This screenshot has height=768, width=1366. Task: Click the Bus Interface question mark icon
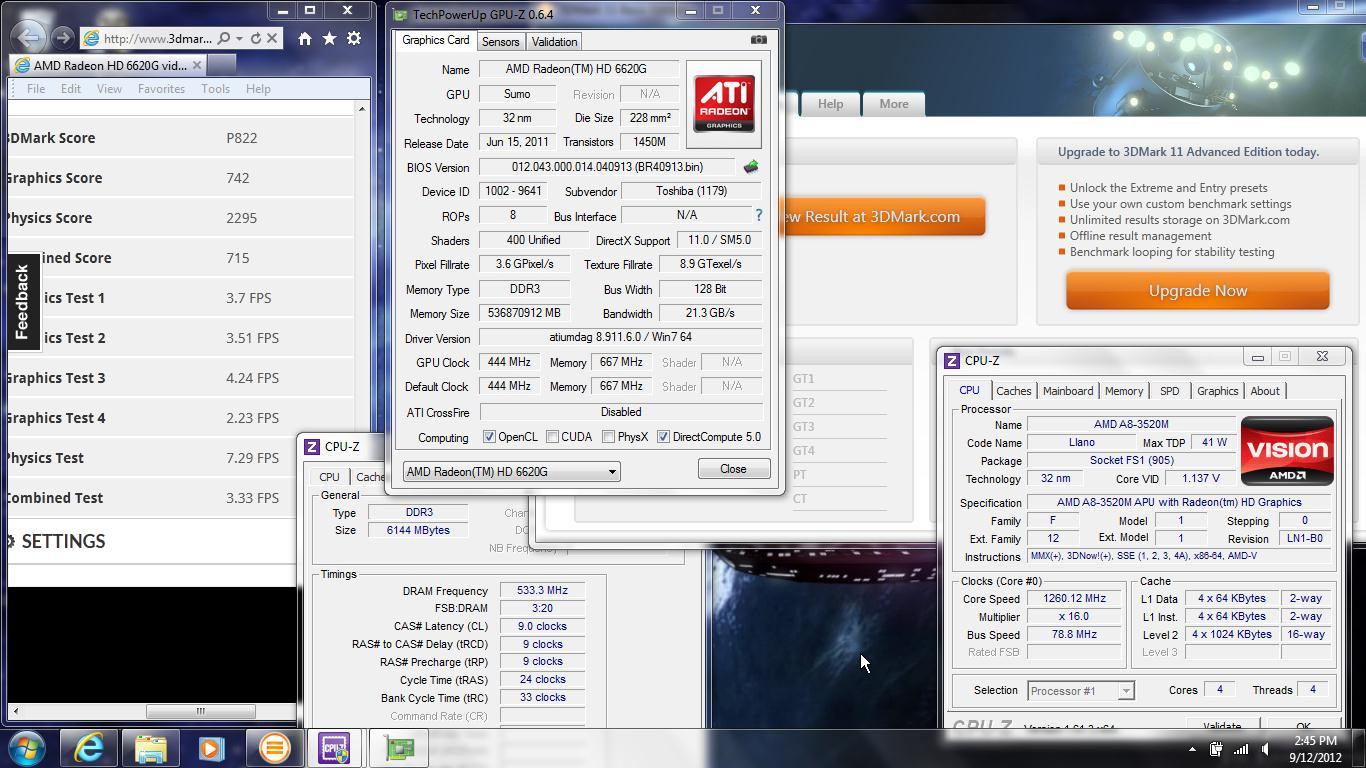coord(758,215)
